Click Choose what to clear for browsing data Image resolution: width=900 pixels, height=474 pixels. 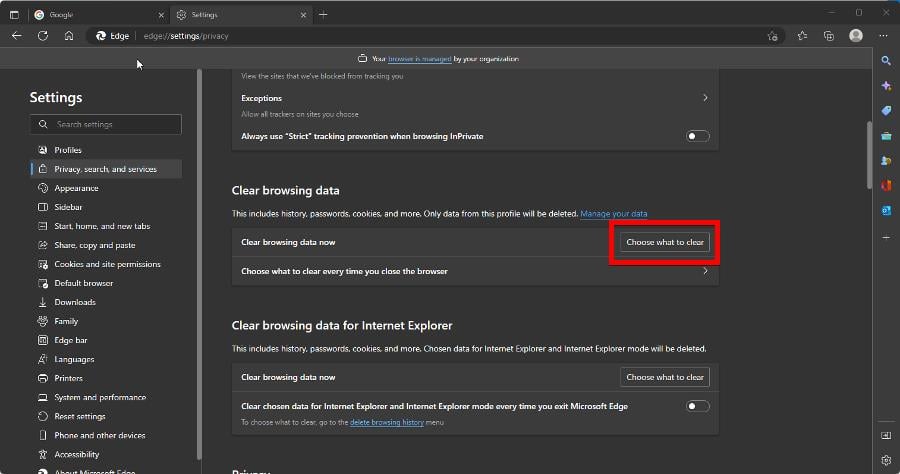665,242
